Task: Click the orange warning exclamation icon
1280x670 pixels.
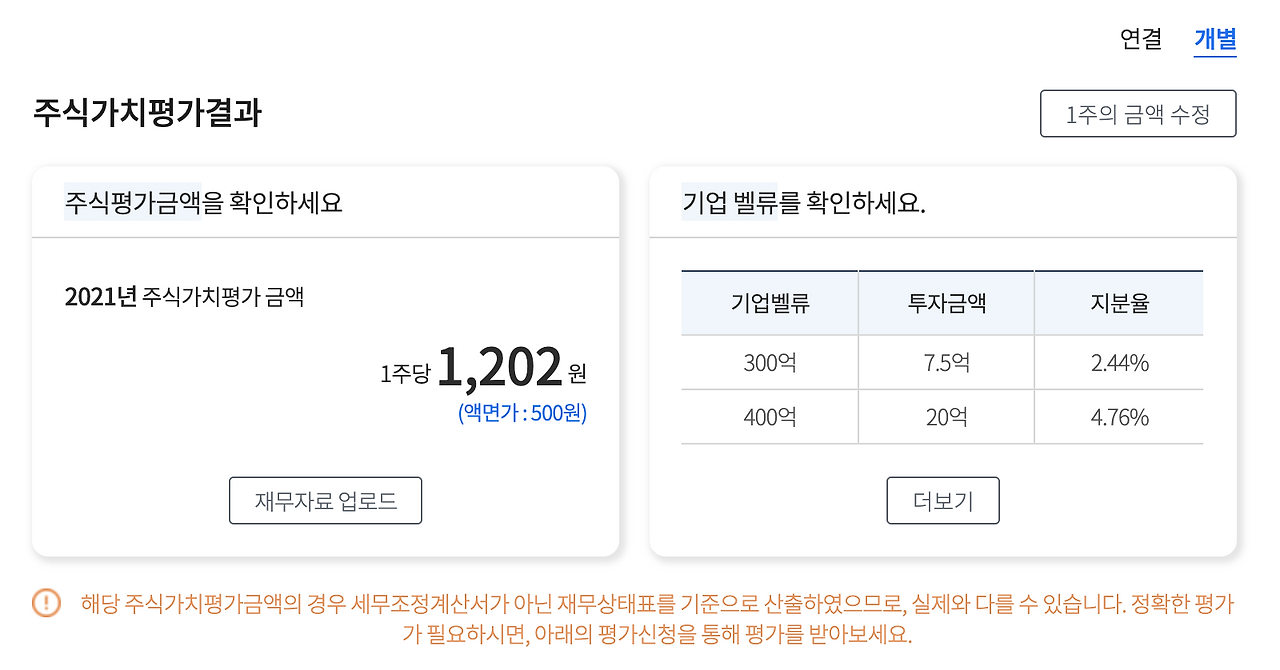Action: [44, 601]
